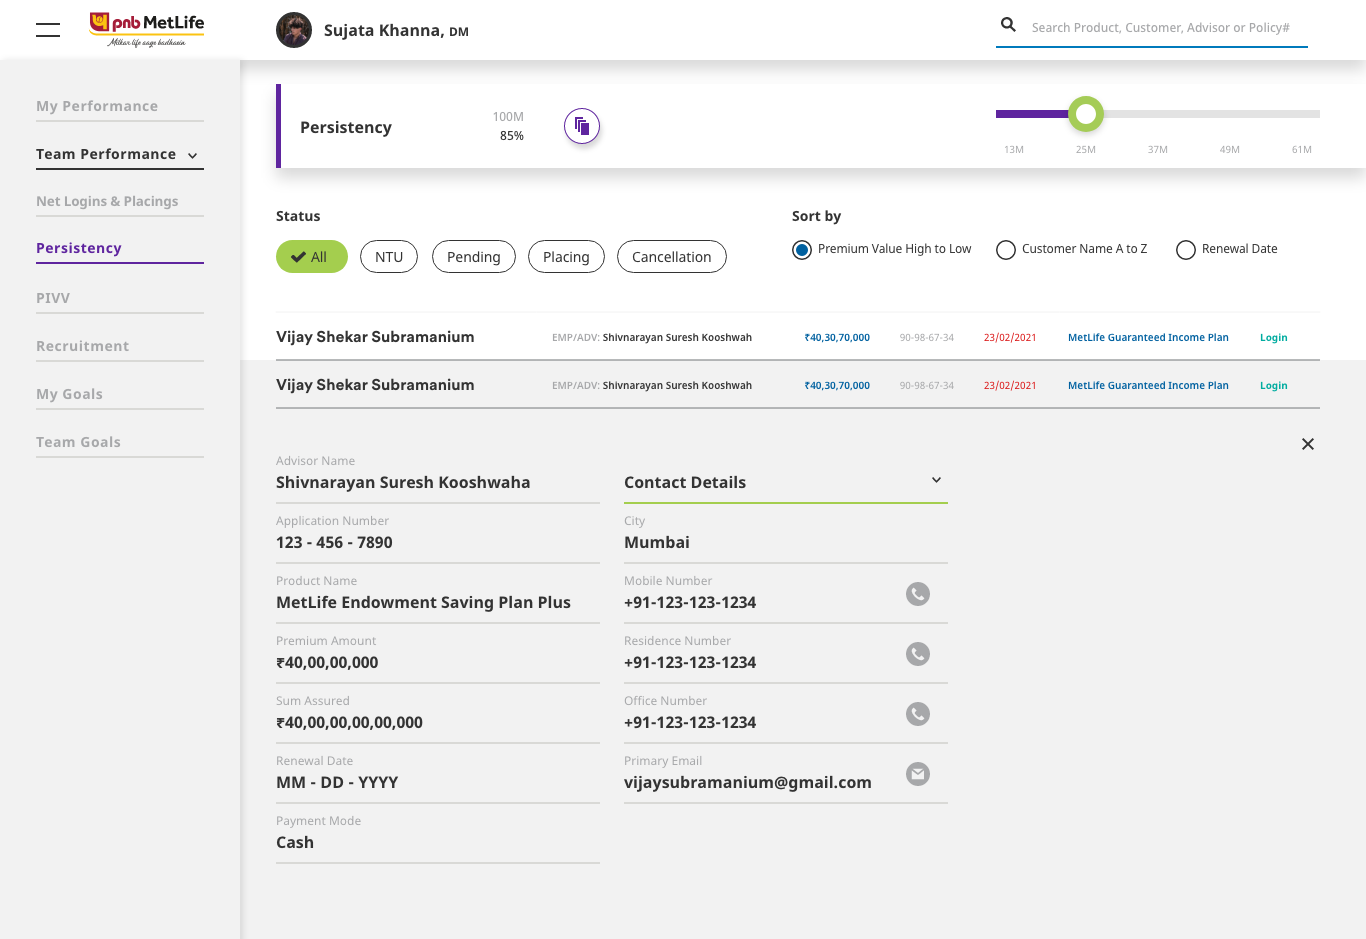The height and width of the screenshot is (939, 1366).
Task: Open the hamburger menu icon
Action: point(48,30)
